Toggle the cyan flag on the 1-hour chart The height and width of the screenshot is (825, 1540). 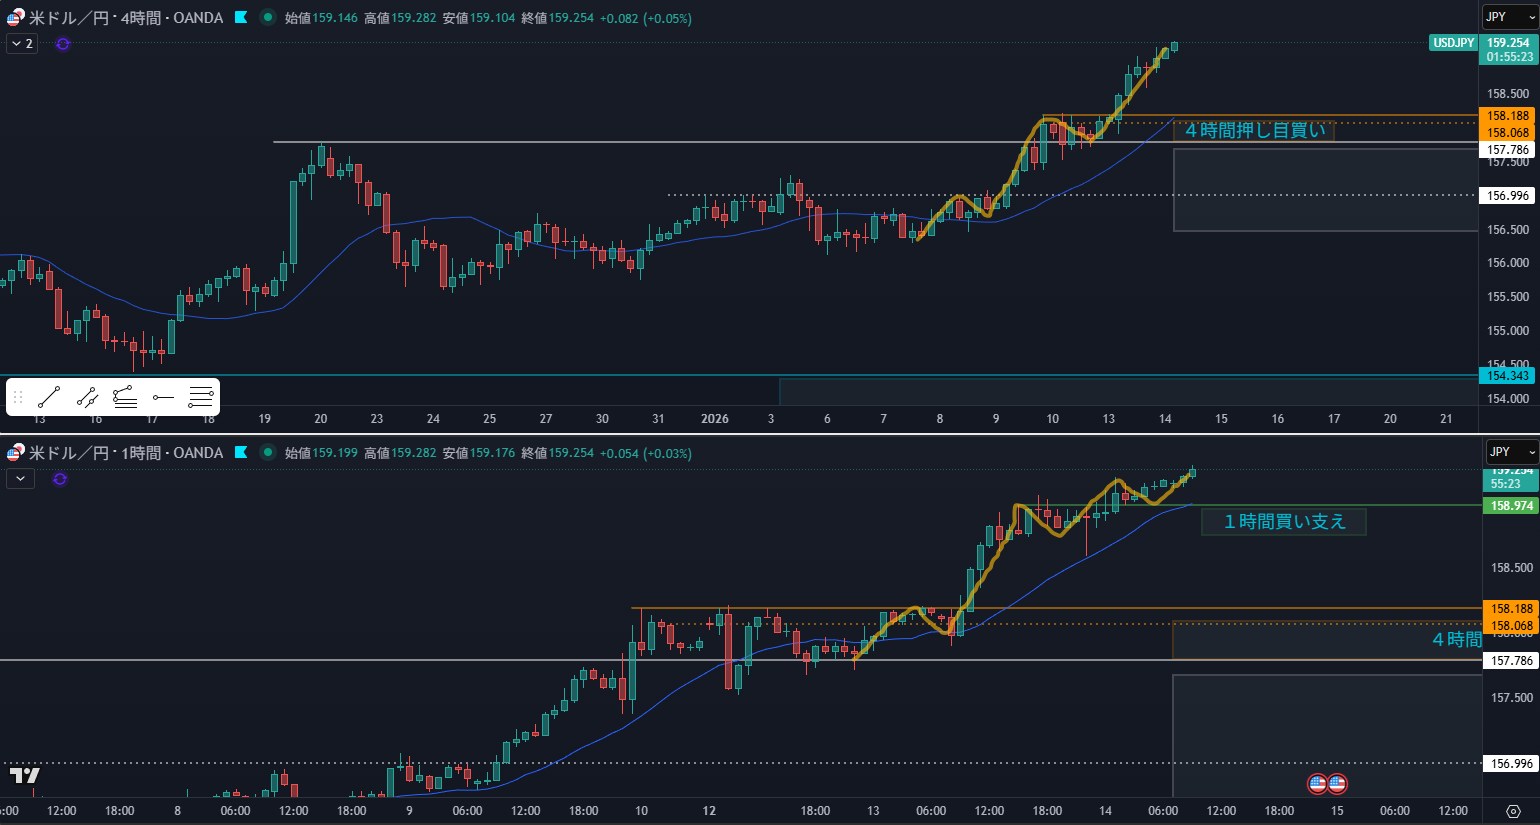241,453
